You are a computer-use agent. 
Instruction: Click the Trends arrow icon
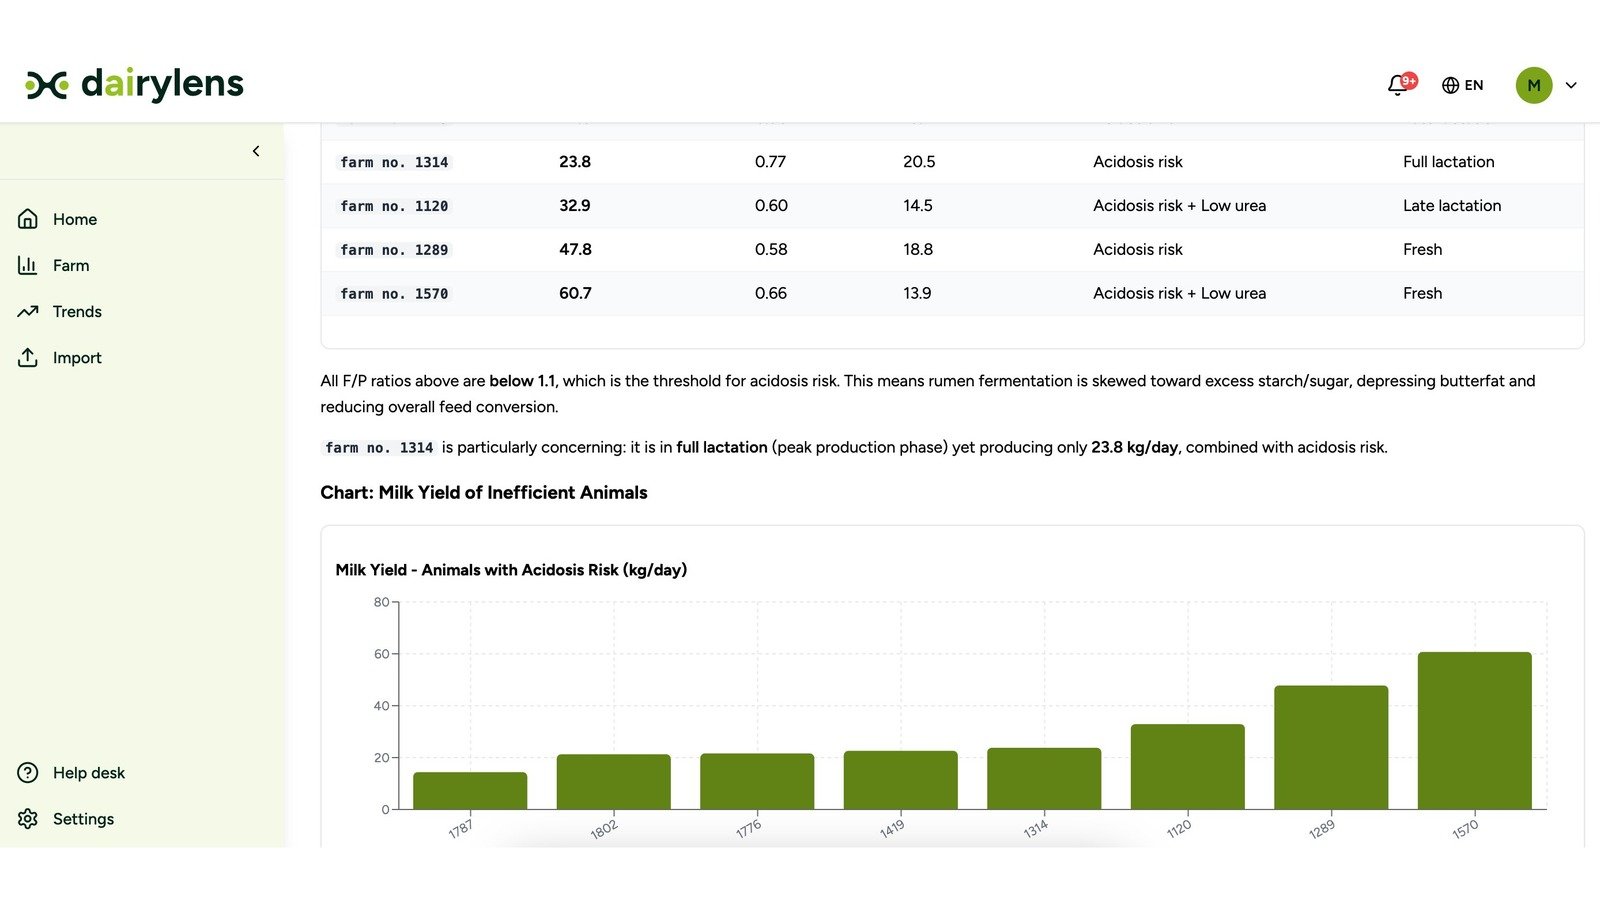(x=28, y=311)
